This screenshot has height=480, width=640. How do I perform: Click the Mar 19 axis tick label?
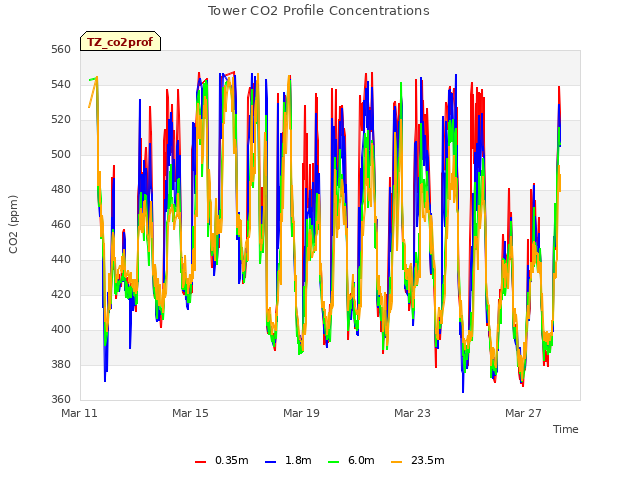tap(301, 413)
